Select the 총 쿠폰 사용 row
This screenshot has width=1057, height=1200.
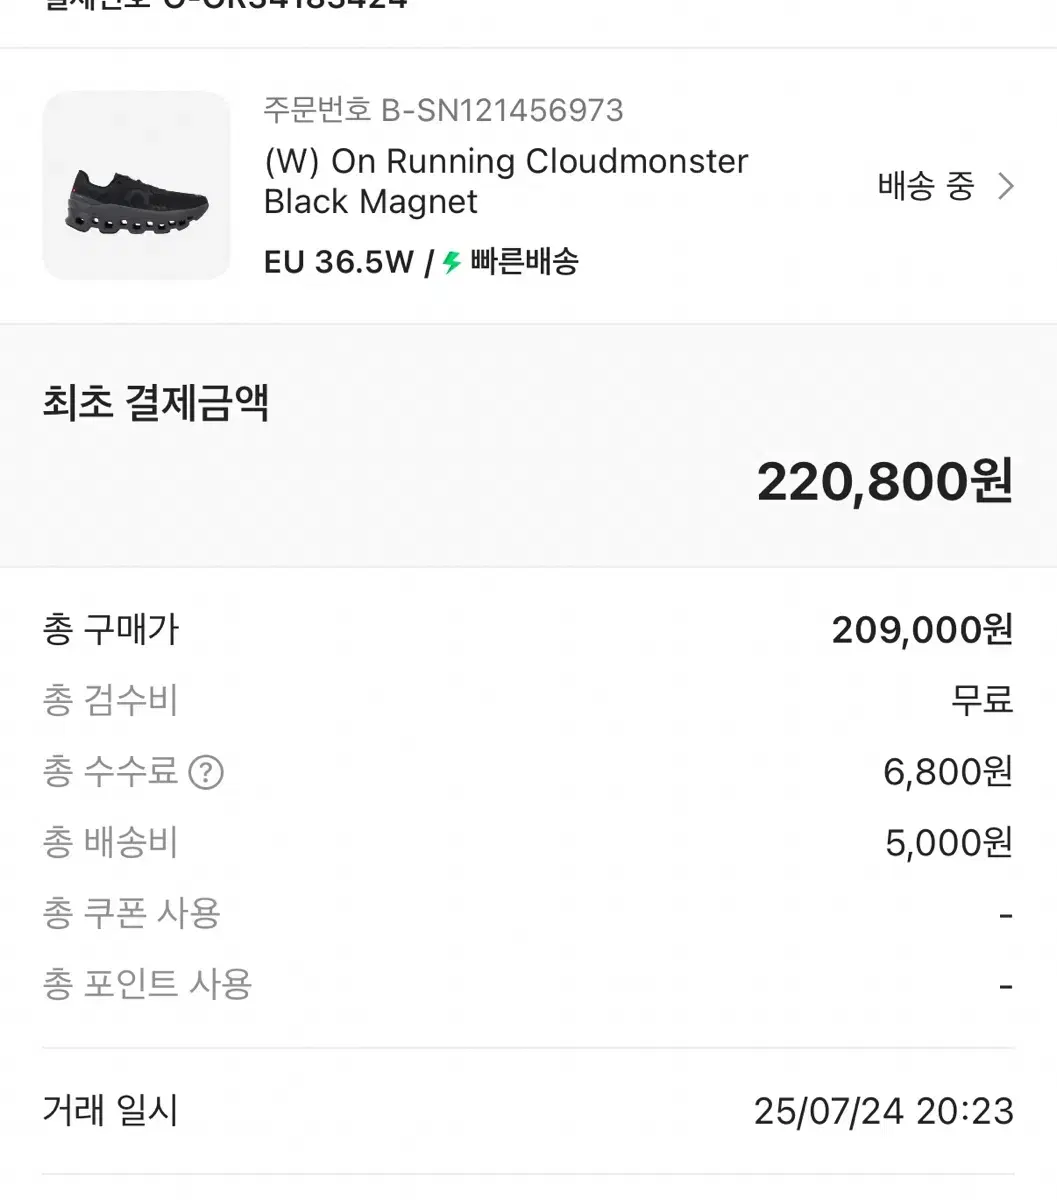pyautogui.click(x=528, y=914)
